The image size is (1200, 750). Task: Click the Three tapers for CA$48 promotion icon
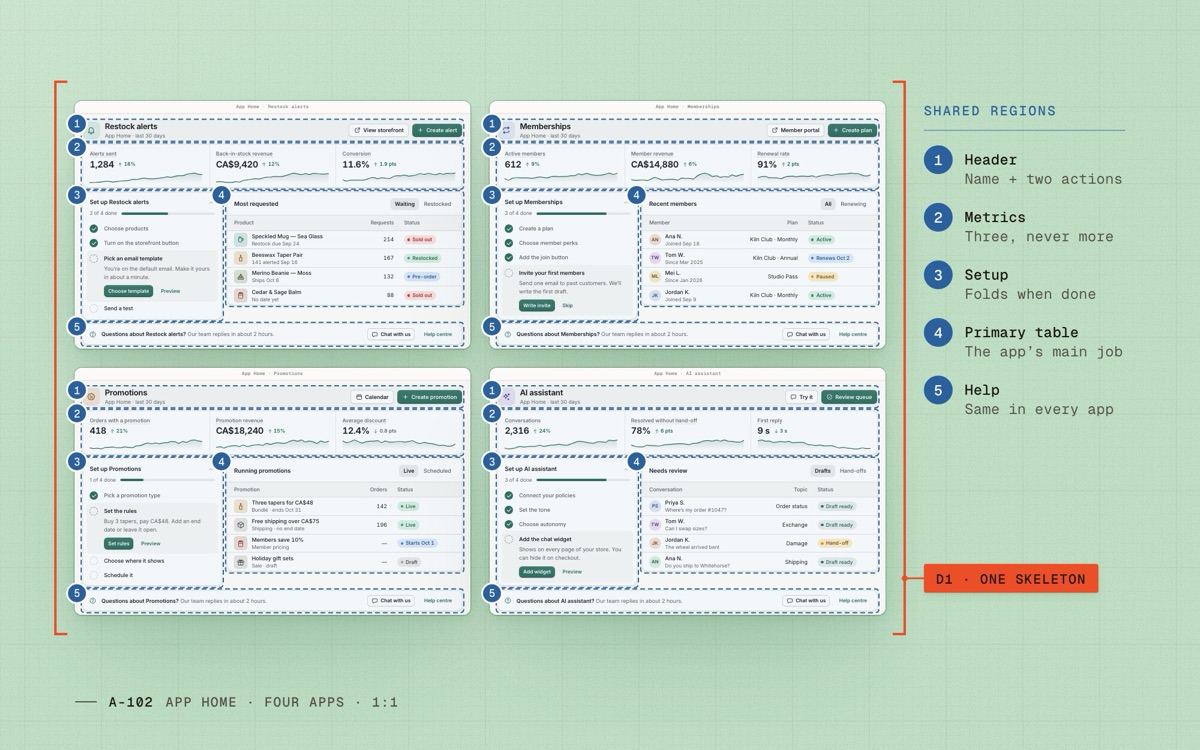pos(241,506)
